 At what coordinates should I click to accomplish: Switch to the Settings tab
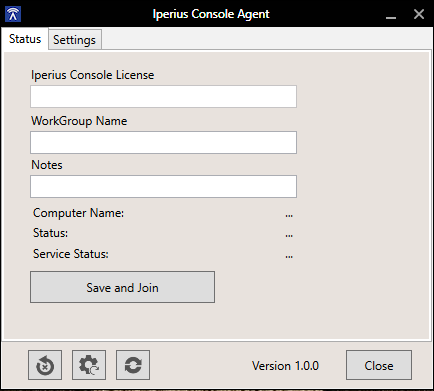(x=75, y=40)
